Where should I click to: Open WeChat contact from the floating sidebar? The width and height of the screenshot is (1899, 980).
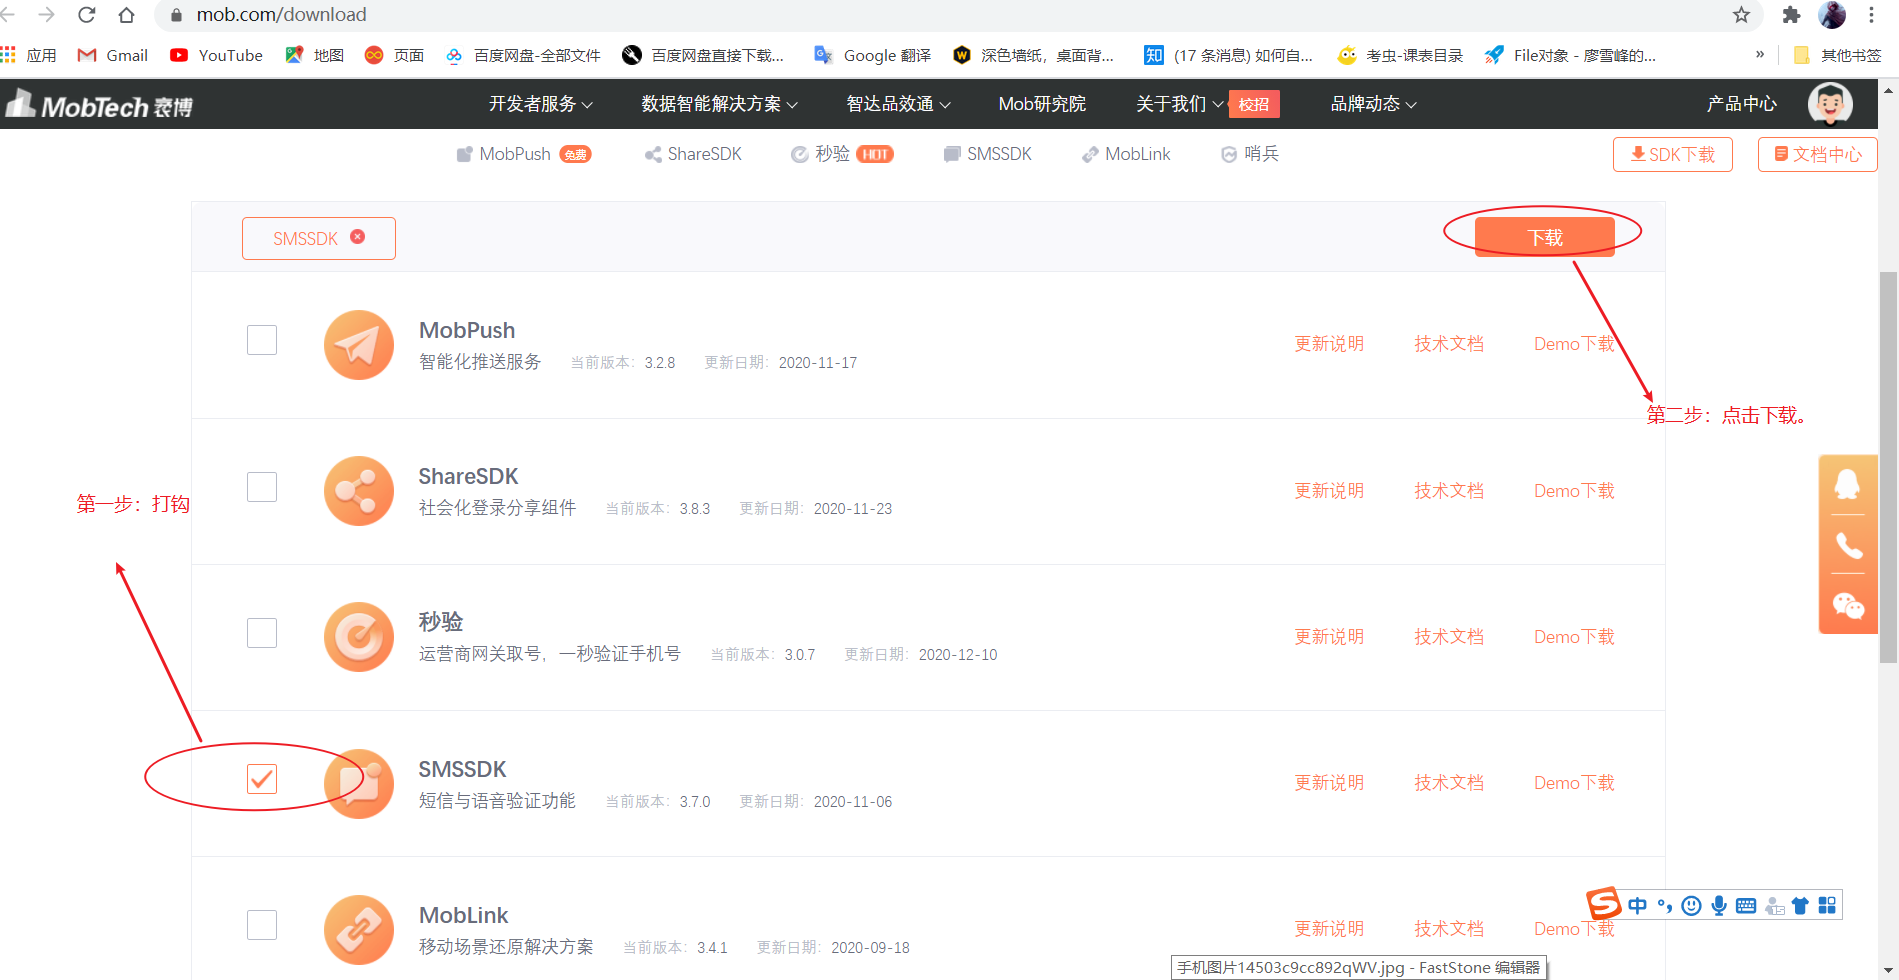(1848, 606)
